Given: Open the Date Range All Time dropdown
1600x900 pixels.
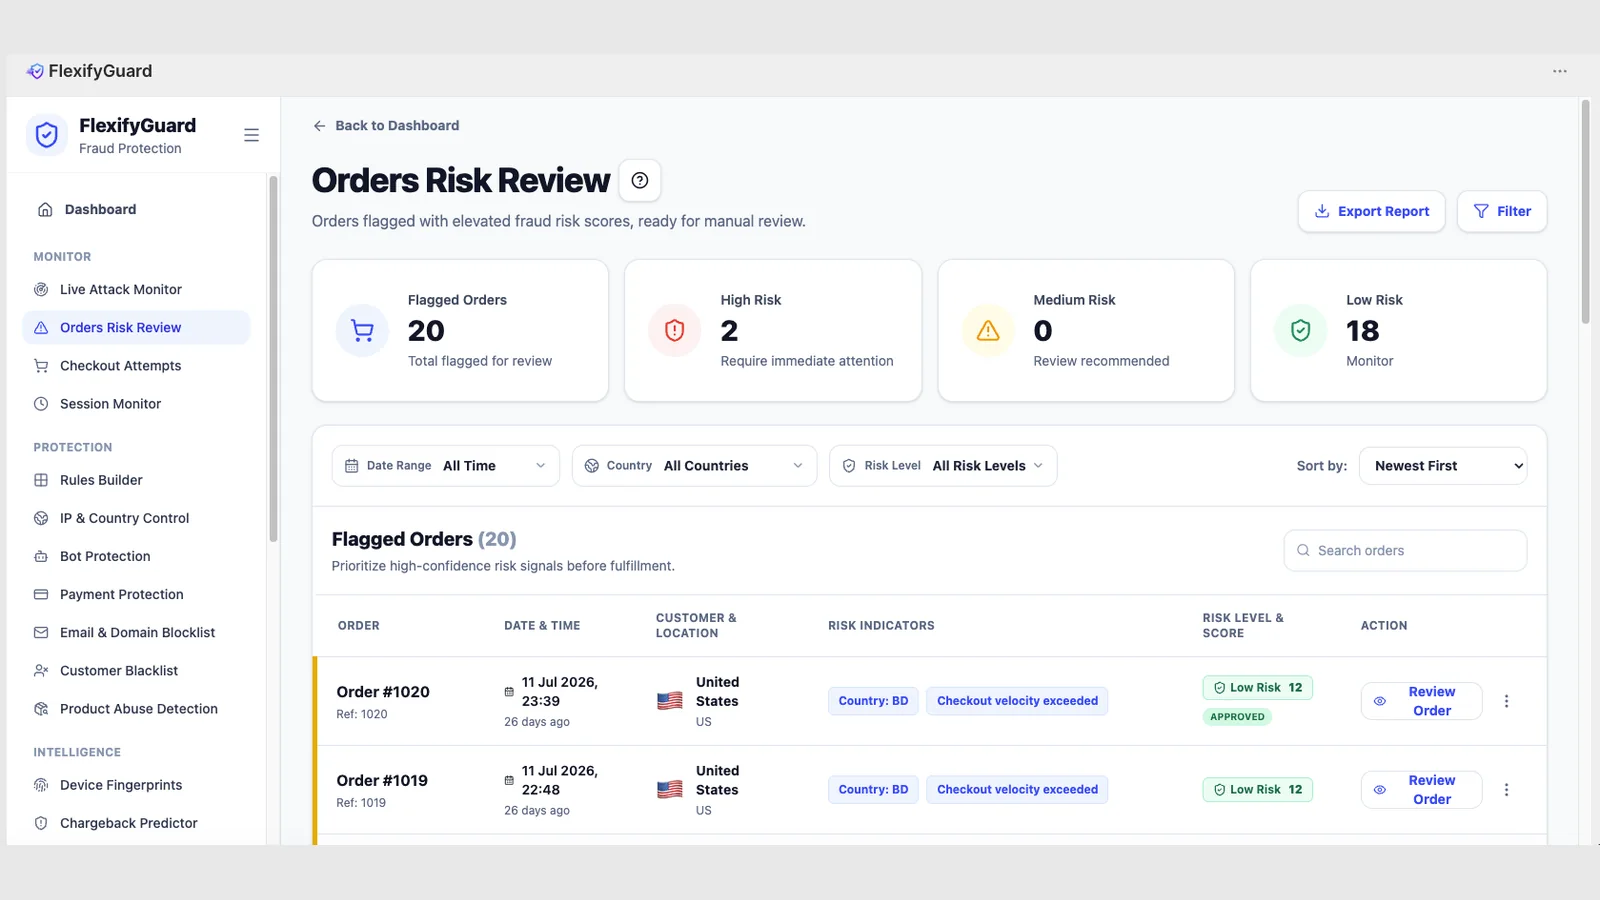Looking at the screenshot, I should tap(445, 466).
